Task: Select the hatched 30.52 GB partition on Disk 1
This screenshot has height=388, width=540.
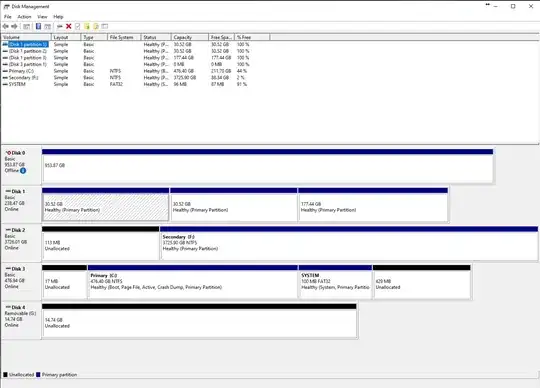Action: coord(105,205)
